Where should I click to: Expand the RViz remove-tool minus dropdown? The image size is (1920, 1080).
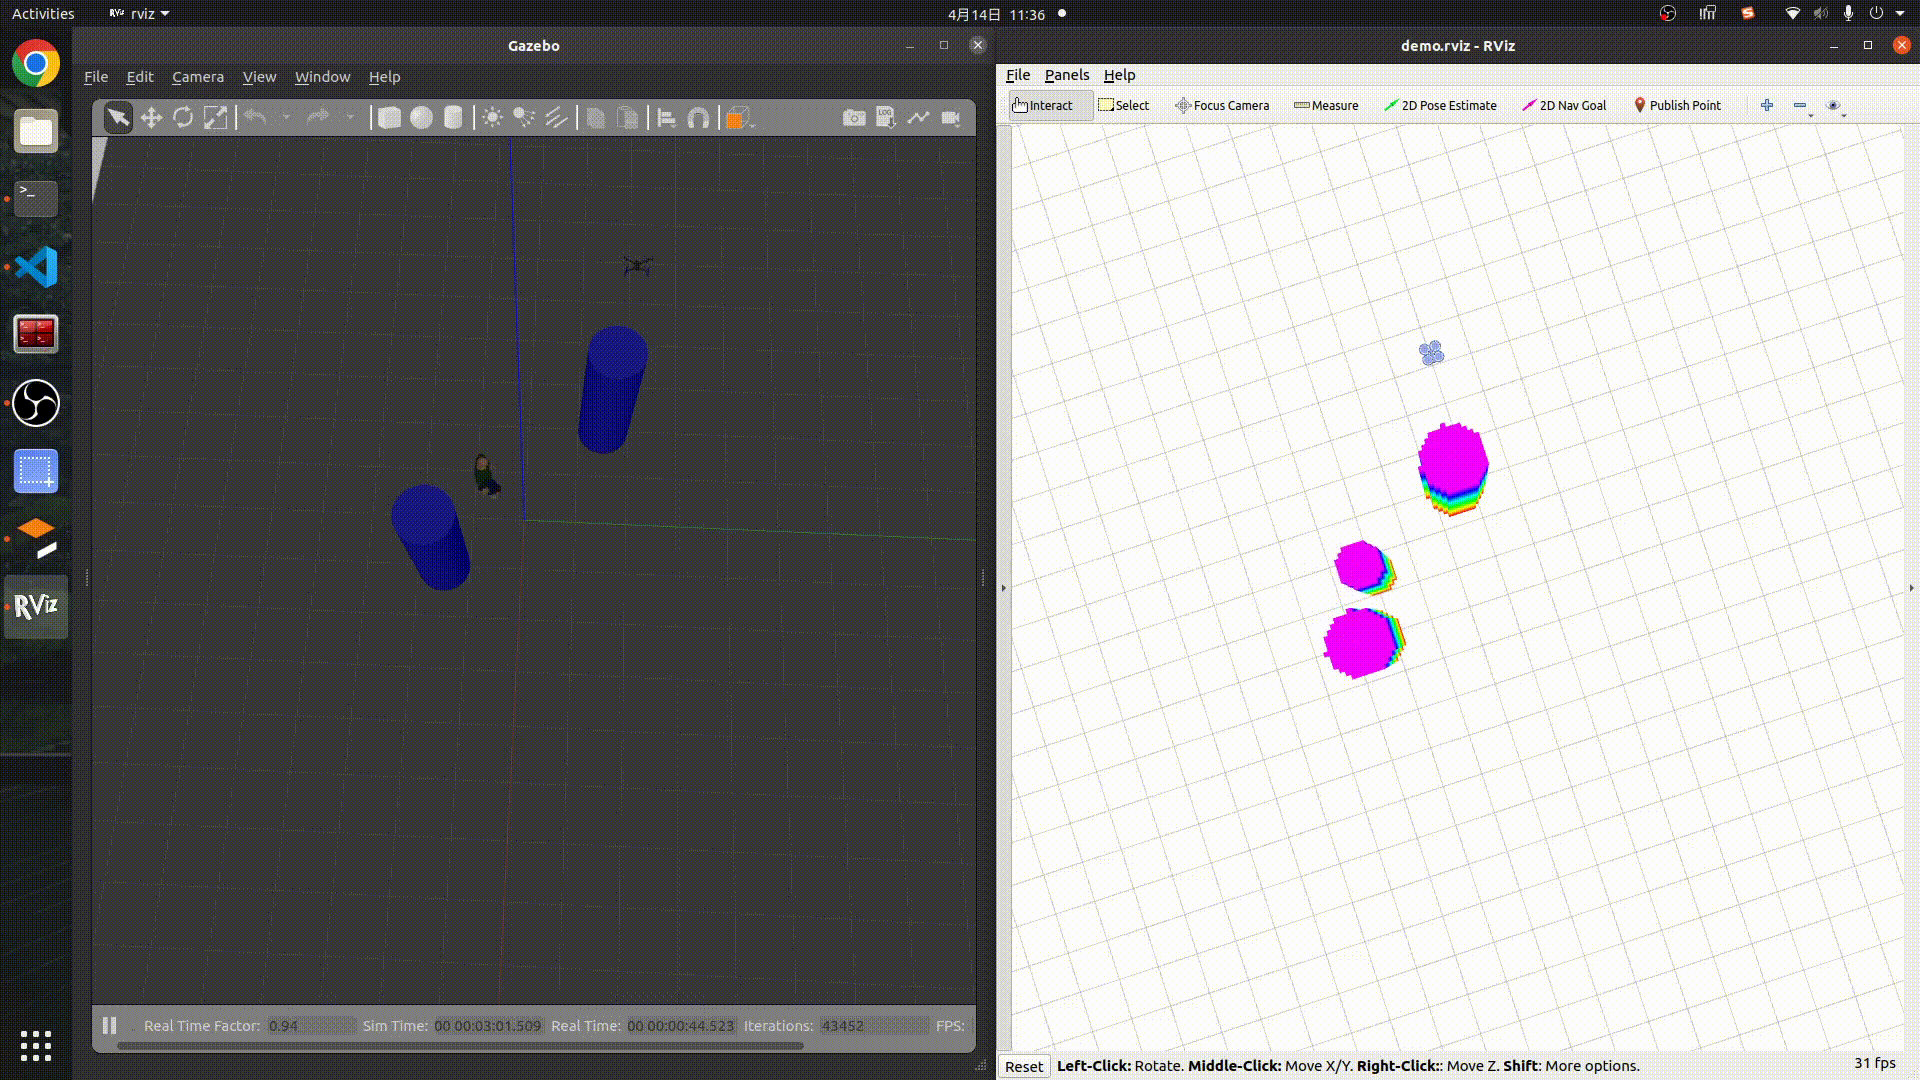(x=1810, y=115)
